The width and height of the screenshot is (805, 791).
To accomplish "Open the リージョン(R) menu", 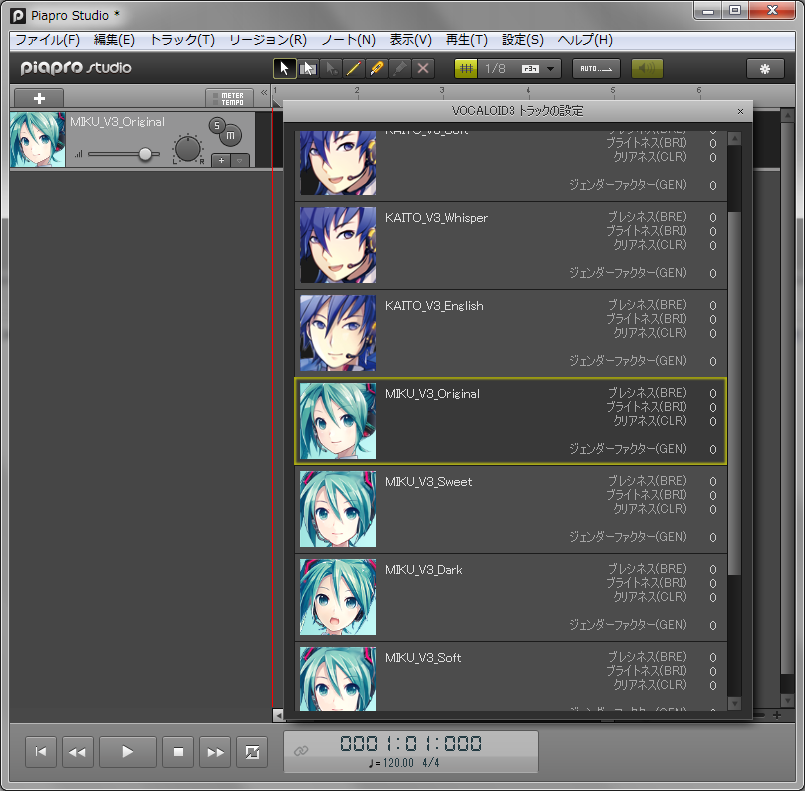I will [x=268, y=40].
